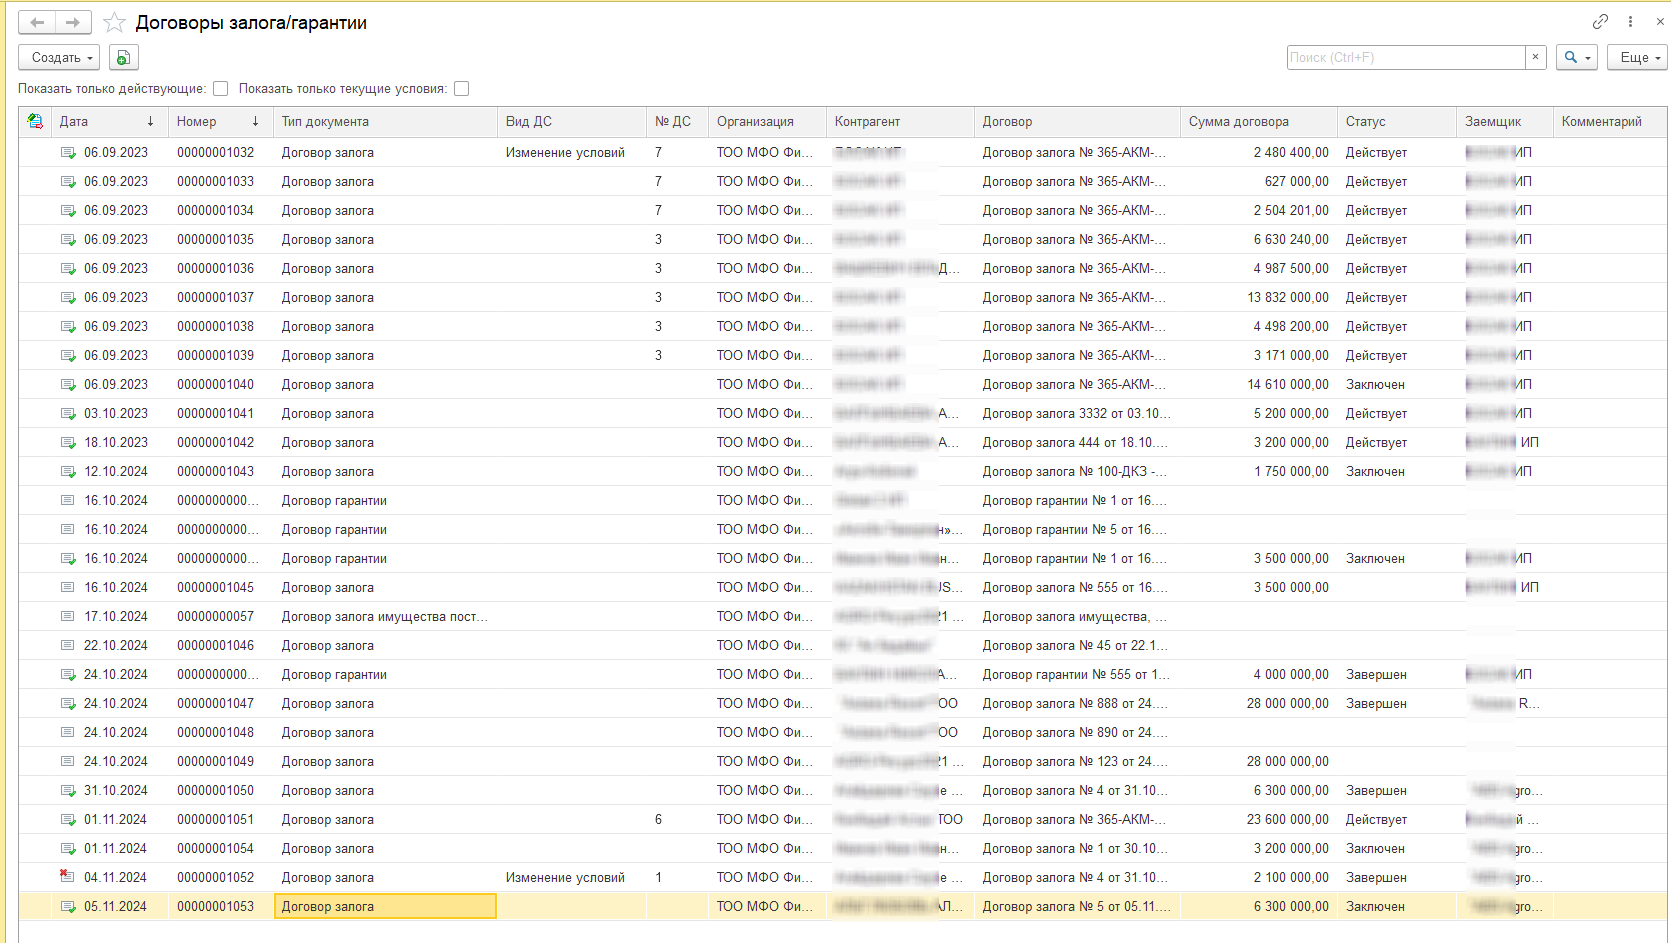Open the Создать dropdown button
This screenshot has height=943, width=1671.
tap(59, 57)
